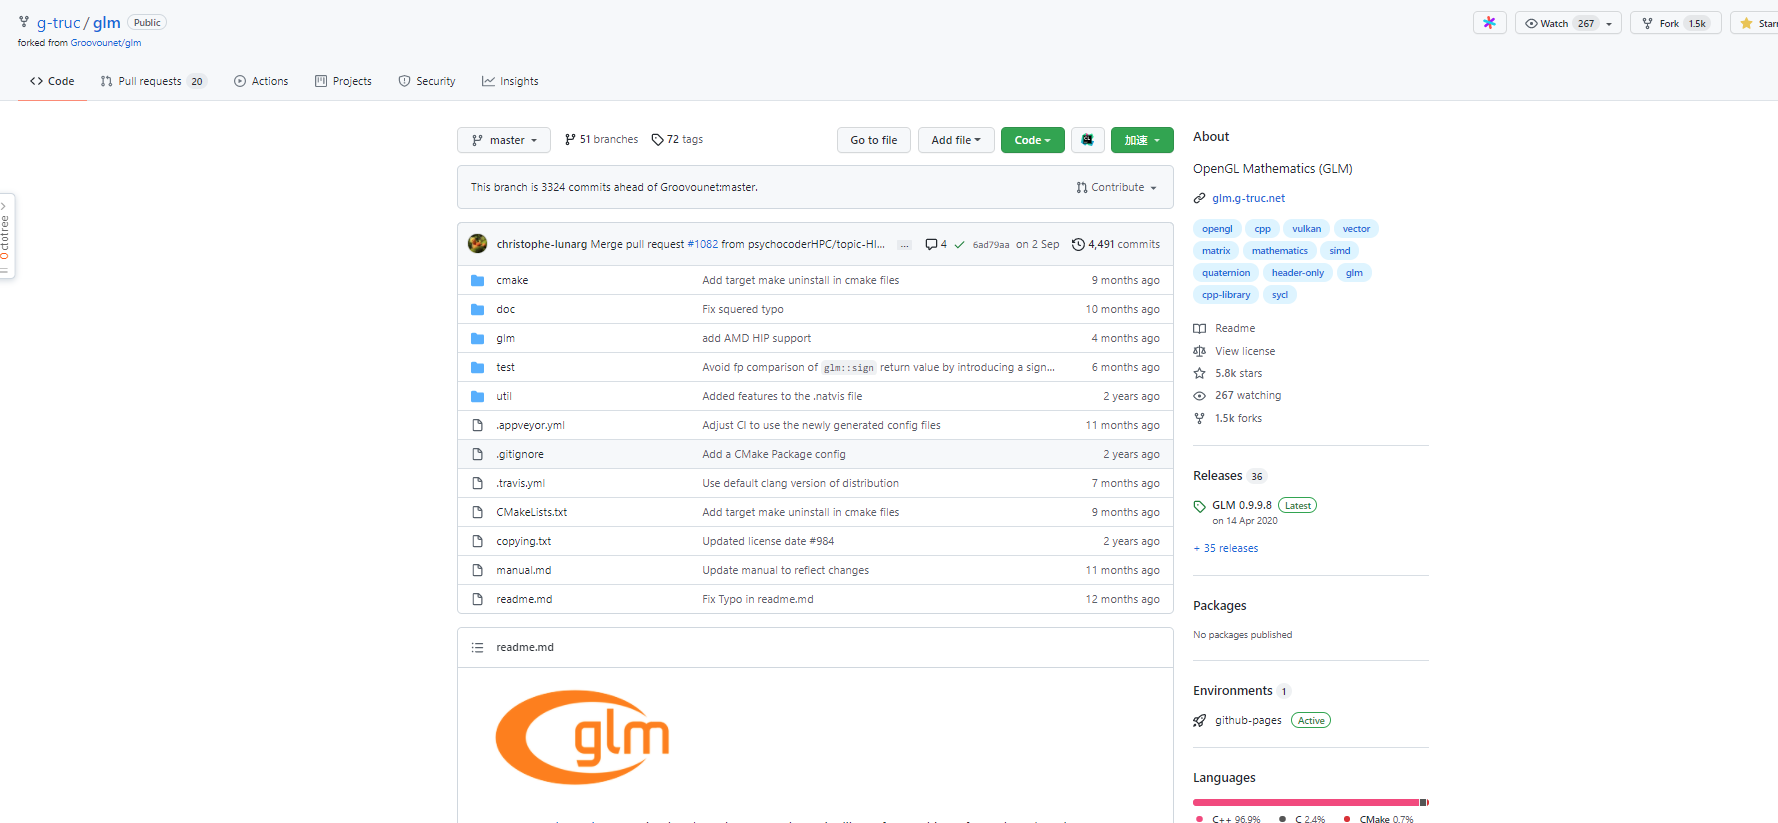Screen dimensions: 1778x823
Task: Click the file icon beside .appveyor.yml
Action: (478, 425)
